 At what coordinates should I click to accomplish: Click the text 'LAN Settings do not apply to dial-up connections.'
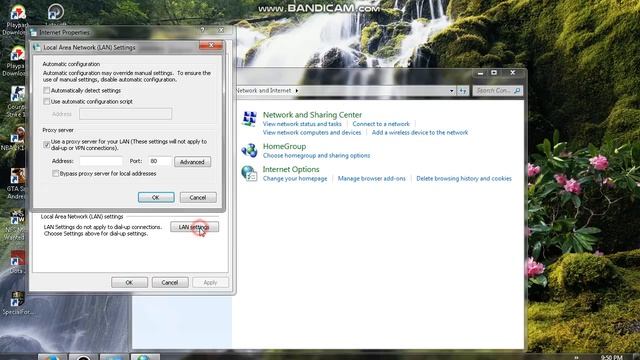coord(102,227)
